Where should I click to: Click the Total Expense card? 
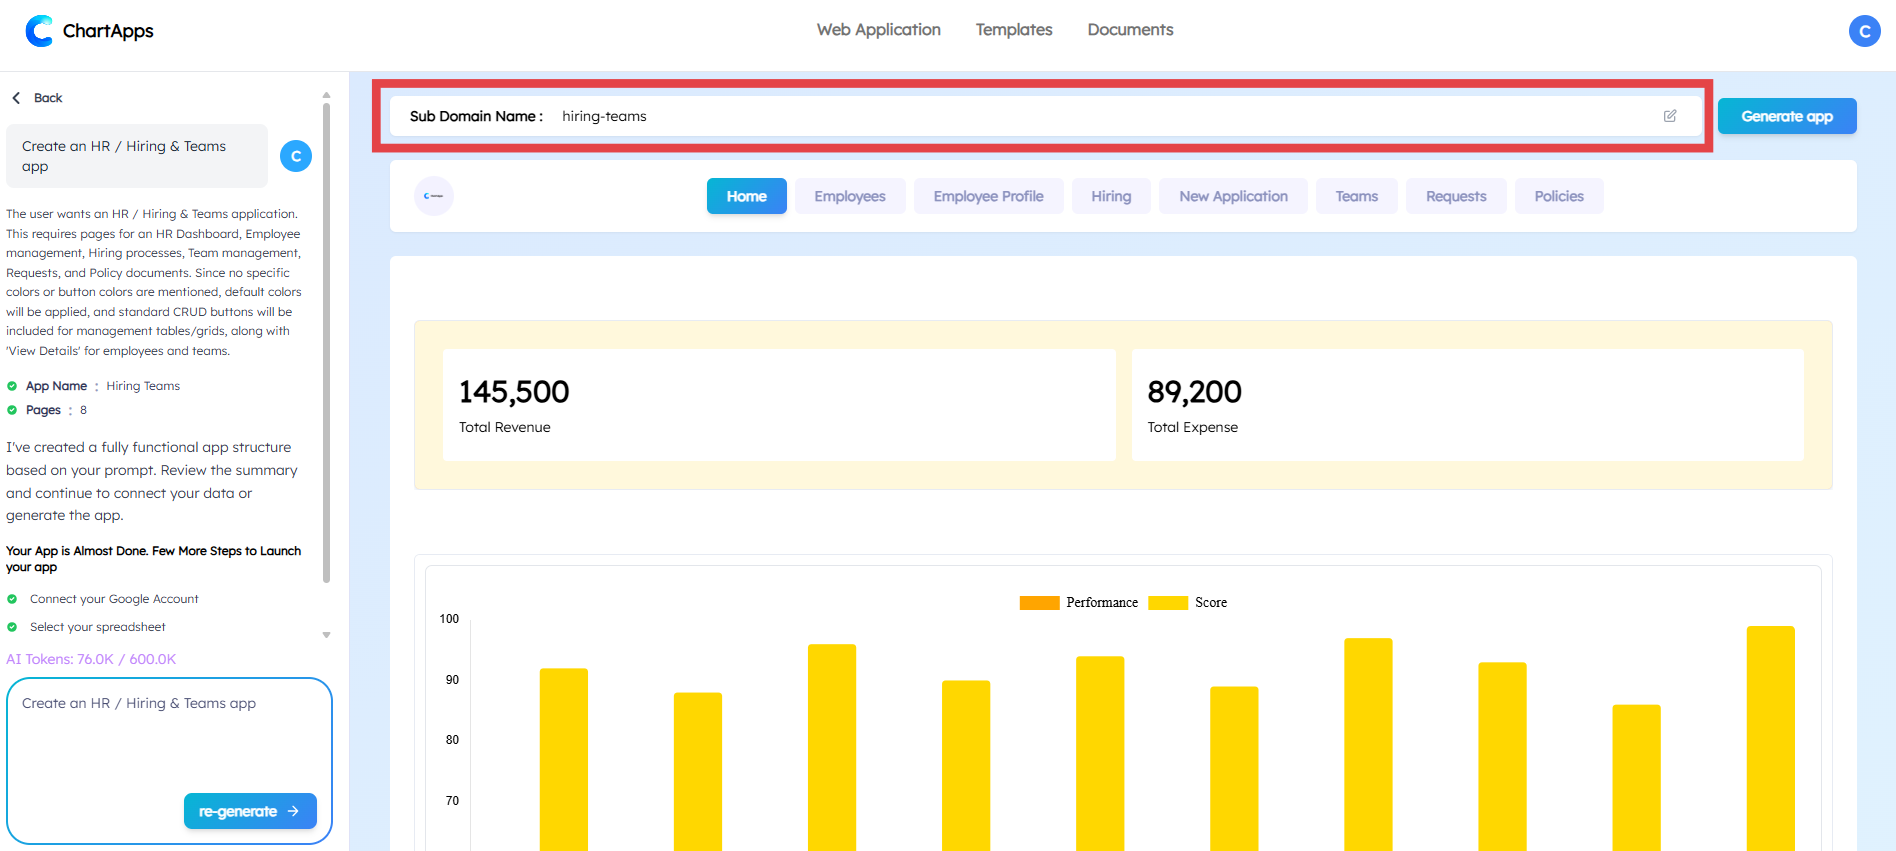1468,405
